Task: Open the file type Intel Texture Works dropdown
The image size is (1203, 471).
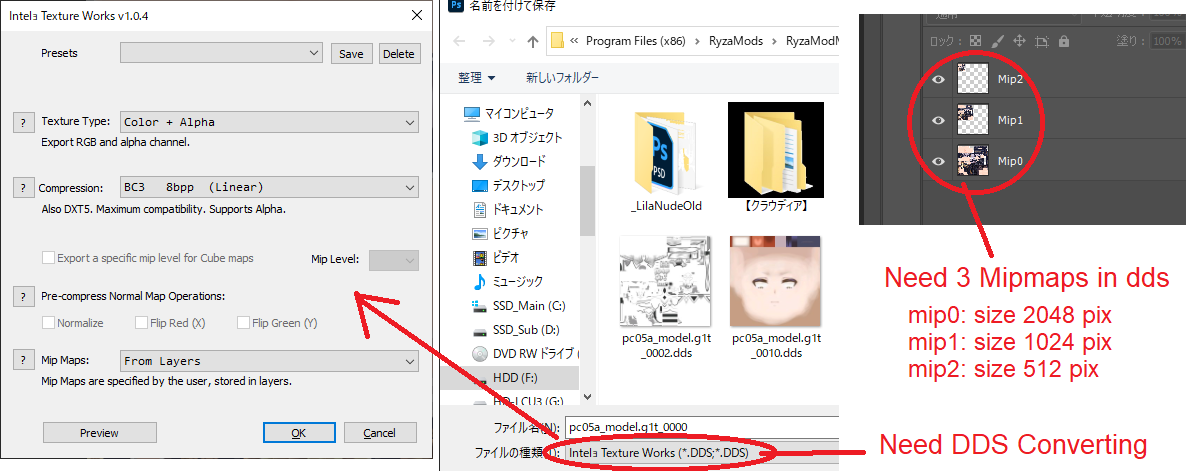Action: 700,453
